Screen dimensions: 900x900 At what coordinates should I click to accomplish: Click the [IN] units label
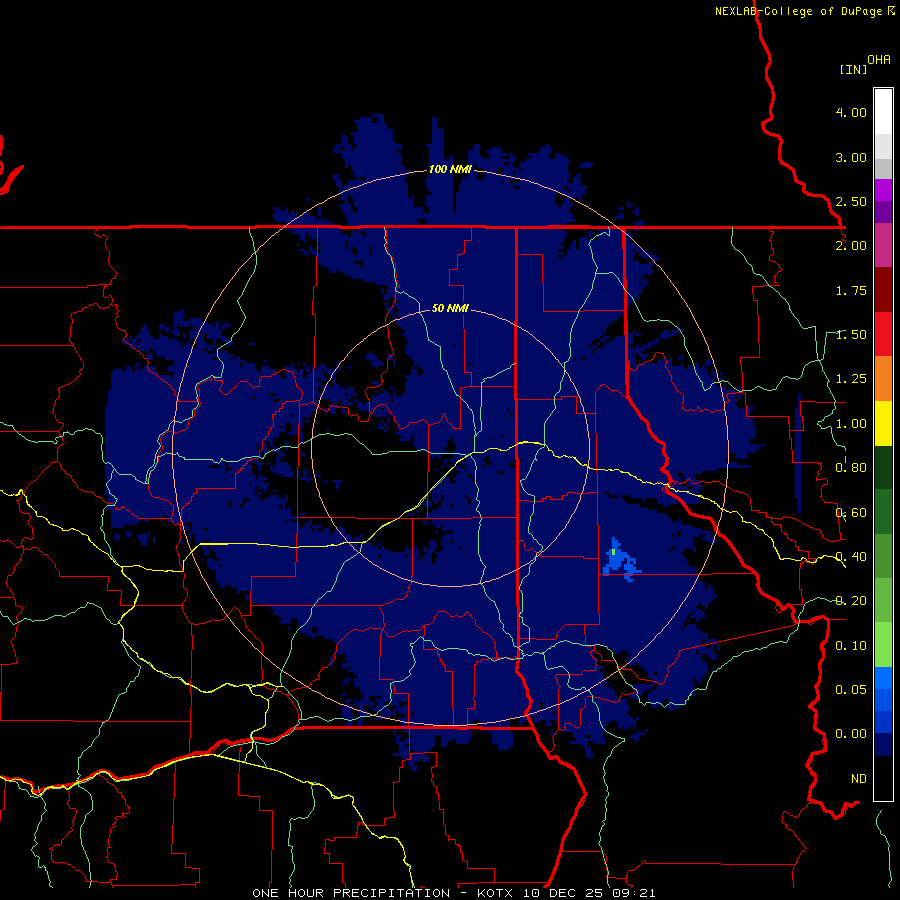tap(853, 69)
